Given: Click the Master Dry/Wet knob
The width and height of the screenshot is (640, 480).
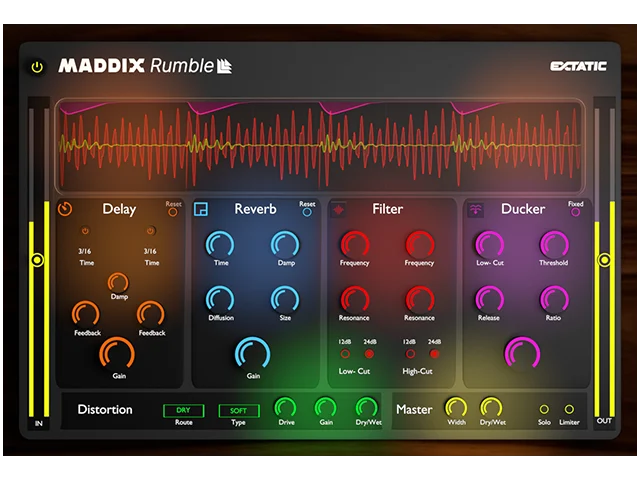Looking at the screenshot, I should (491, 407).
